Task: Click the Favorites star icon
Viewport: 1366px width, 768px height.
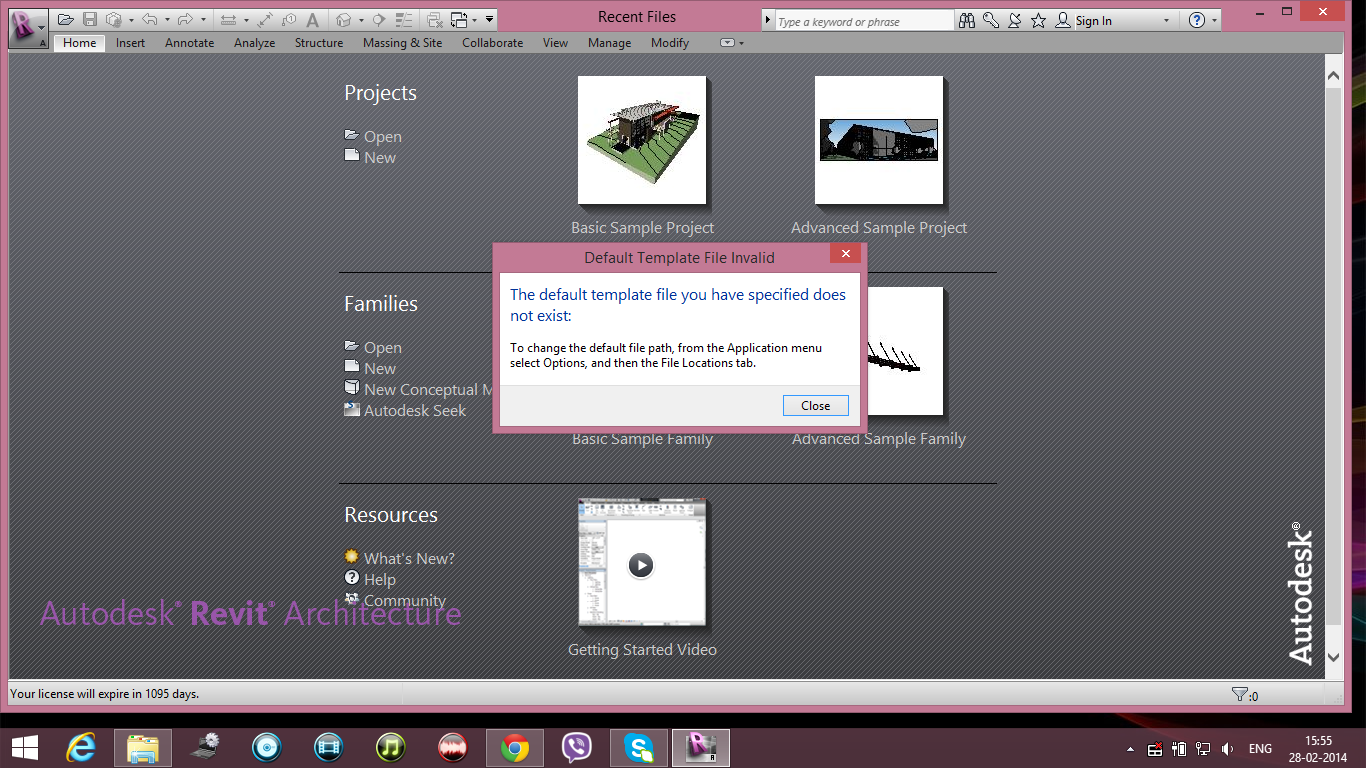Action: pos(1039,20)
